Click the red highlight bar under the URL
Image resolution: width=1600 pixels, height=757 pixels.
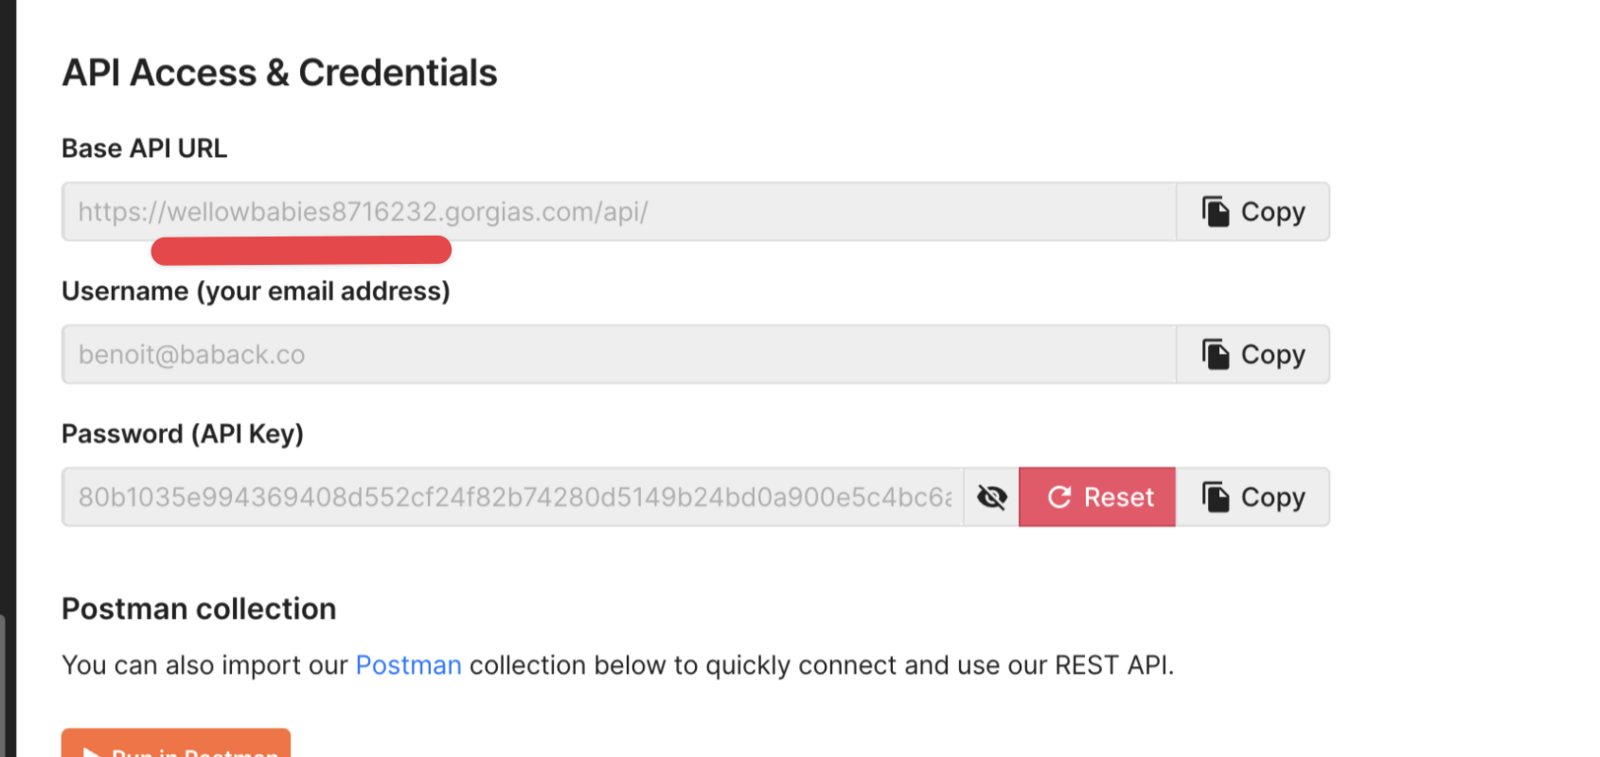(x=301, y=250)
